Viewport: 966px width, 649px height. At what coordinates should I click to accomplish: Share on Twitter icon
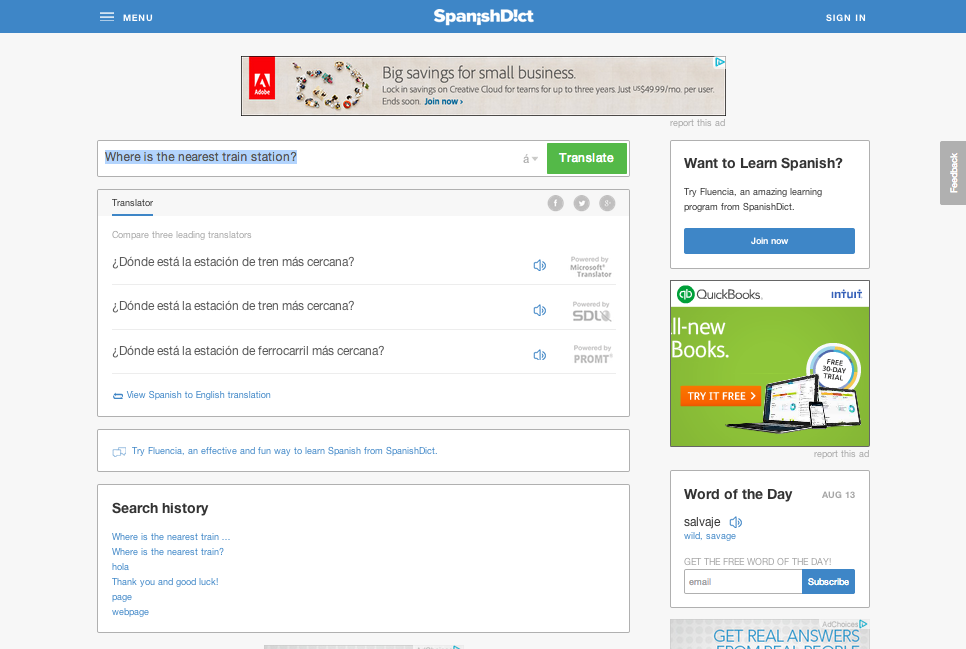pos(582,203)
